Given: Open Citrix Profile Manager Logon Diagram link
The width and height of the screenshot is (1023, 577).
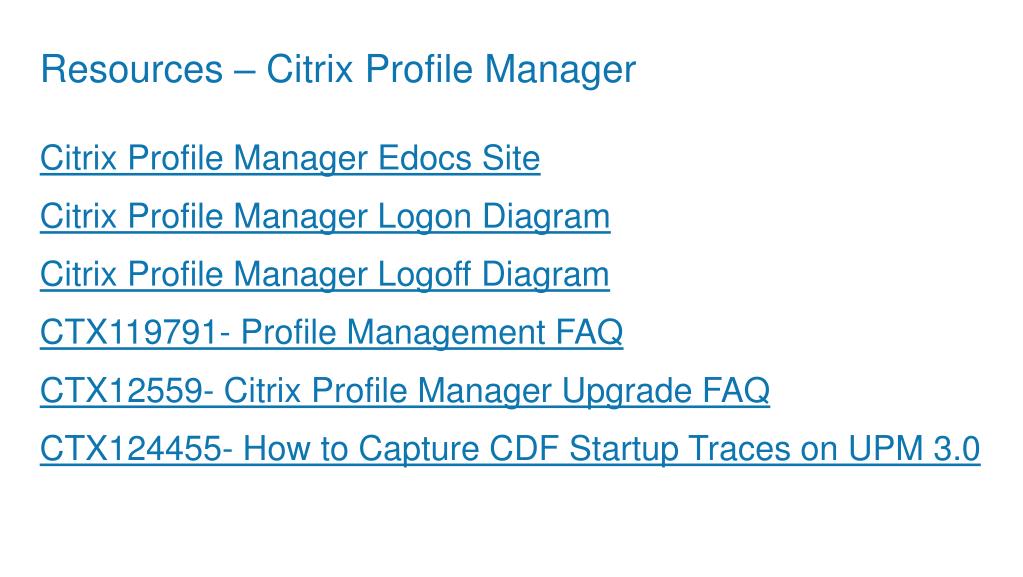Looking at the screenshot, I should pos(325,217).
